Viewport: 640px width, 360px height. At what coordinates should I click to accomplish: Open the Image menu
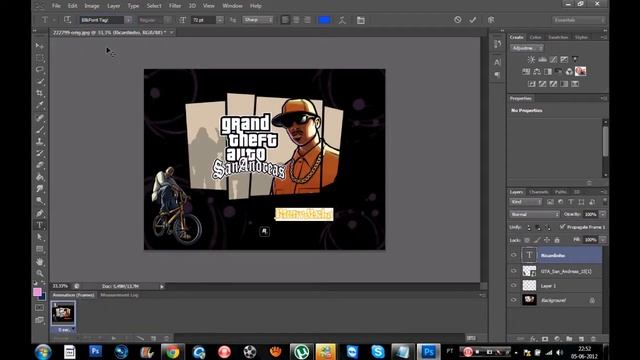point(91,6)
